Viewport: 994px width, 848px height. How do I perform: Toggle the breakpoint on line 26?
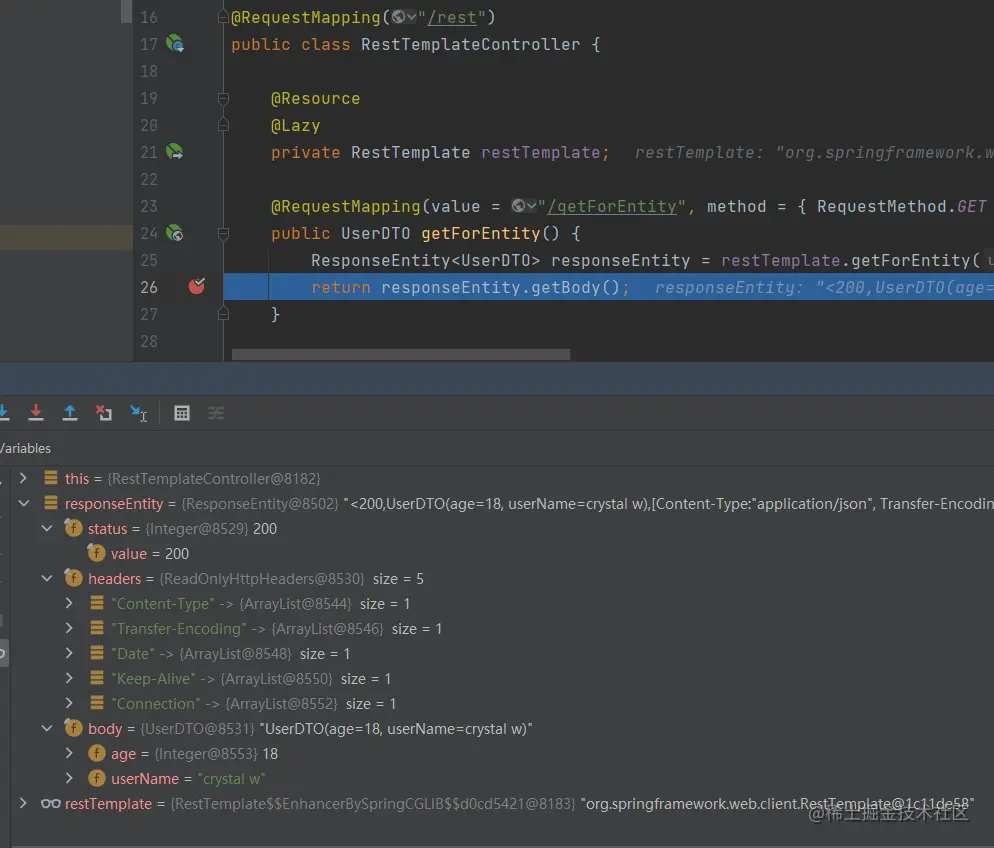(x=197, y=287)
